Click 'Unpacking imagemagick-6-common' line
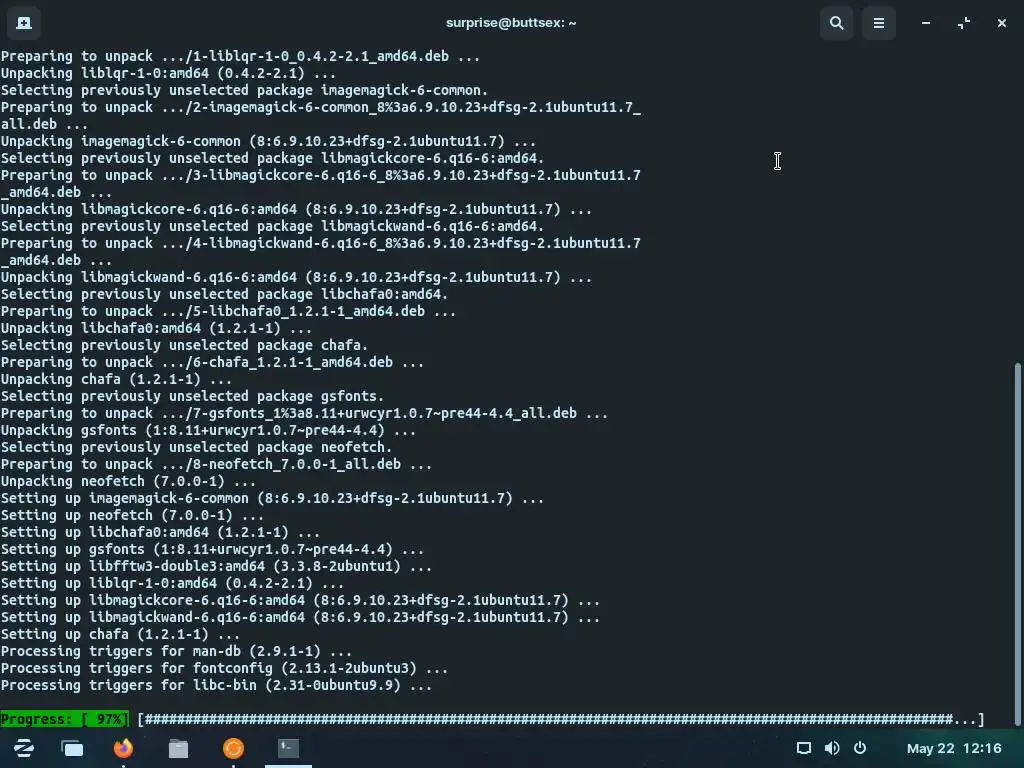 tap(268, 141)
